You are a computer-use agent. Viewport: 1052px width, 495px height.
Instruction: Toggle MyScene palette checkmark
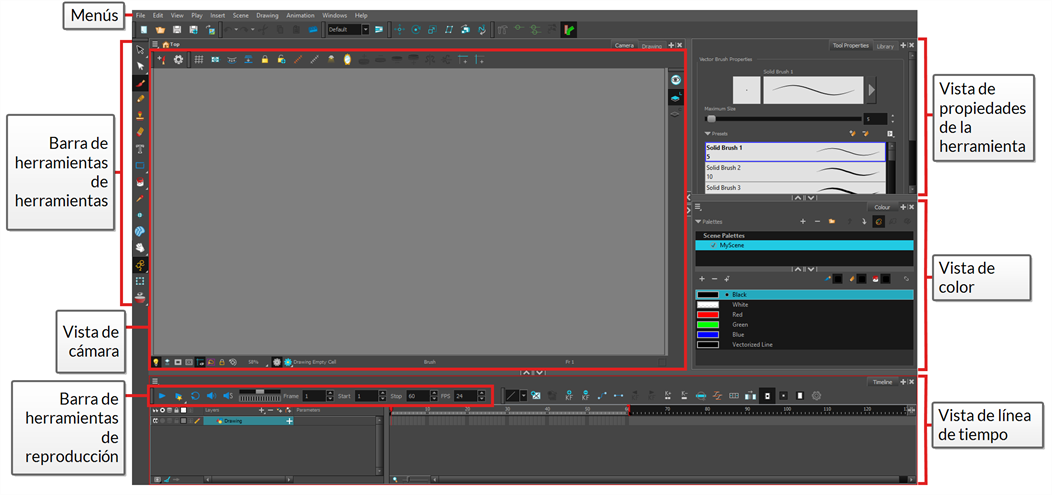(x=713, y=245)
